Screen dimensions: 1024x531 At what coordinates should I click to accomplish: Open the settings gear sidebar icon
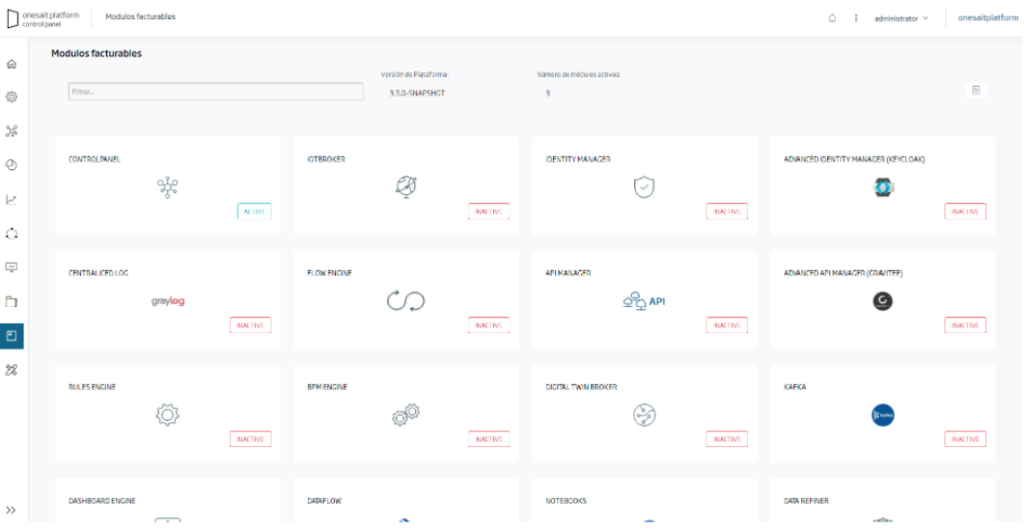(12, 97)
